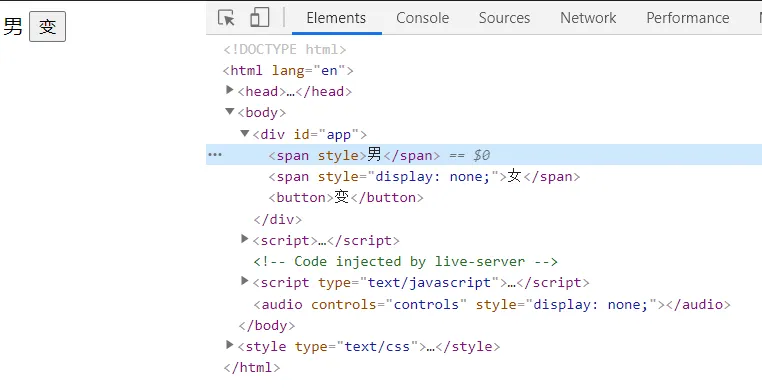Select the button element node in DOM tree
This screenshot has height=389, width=762.
click(x=346, y=197)
